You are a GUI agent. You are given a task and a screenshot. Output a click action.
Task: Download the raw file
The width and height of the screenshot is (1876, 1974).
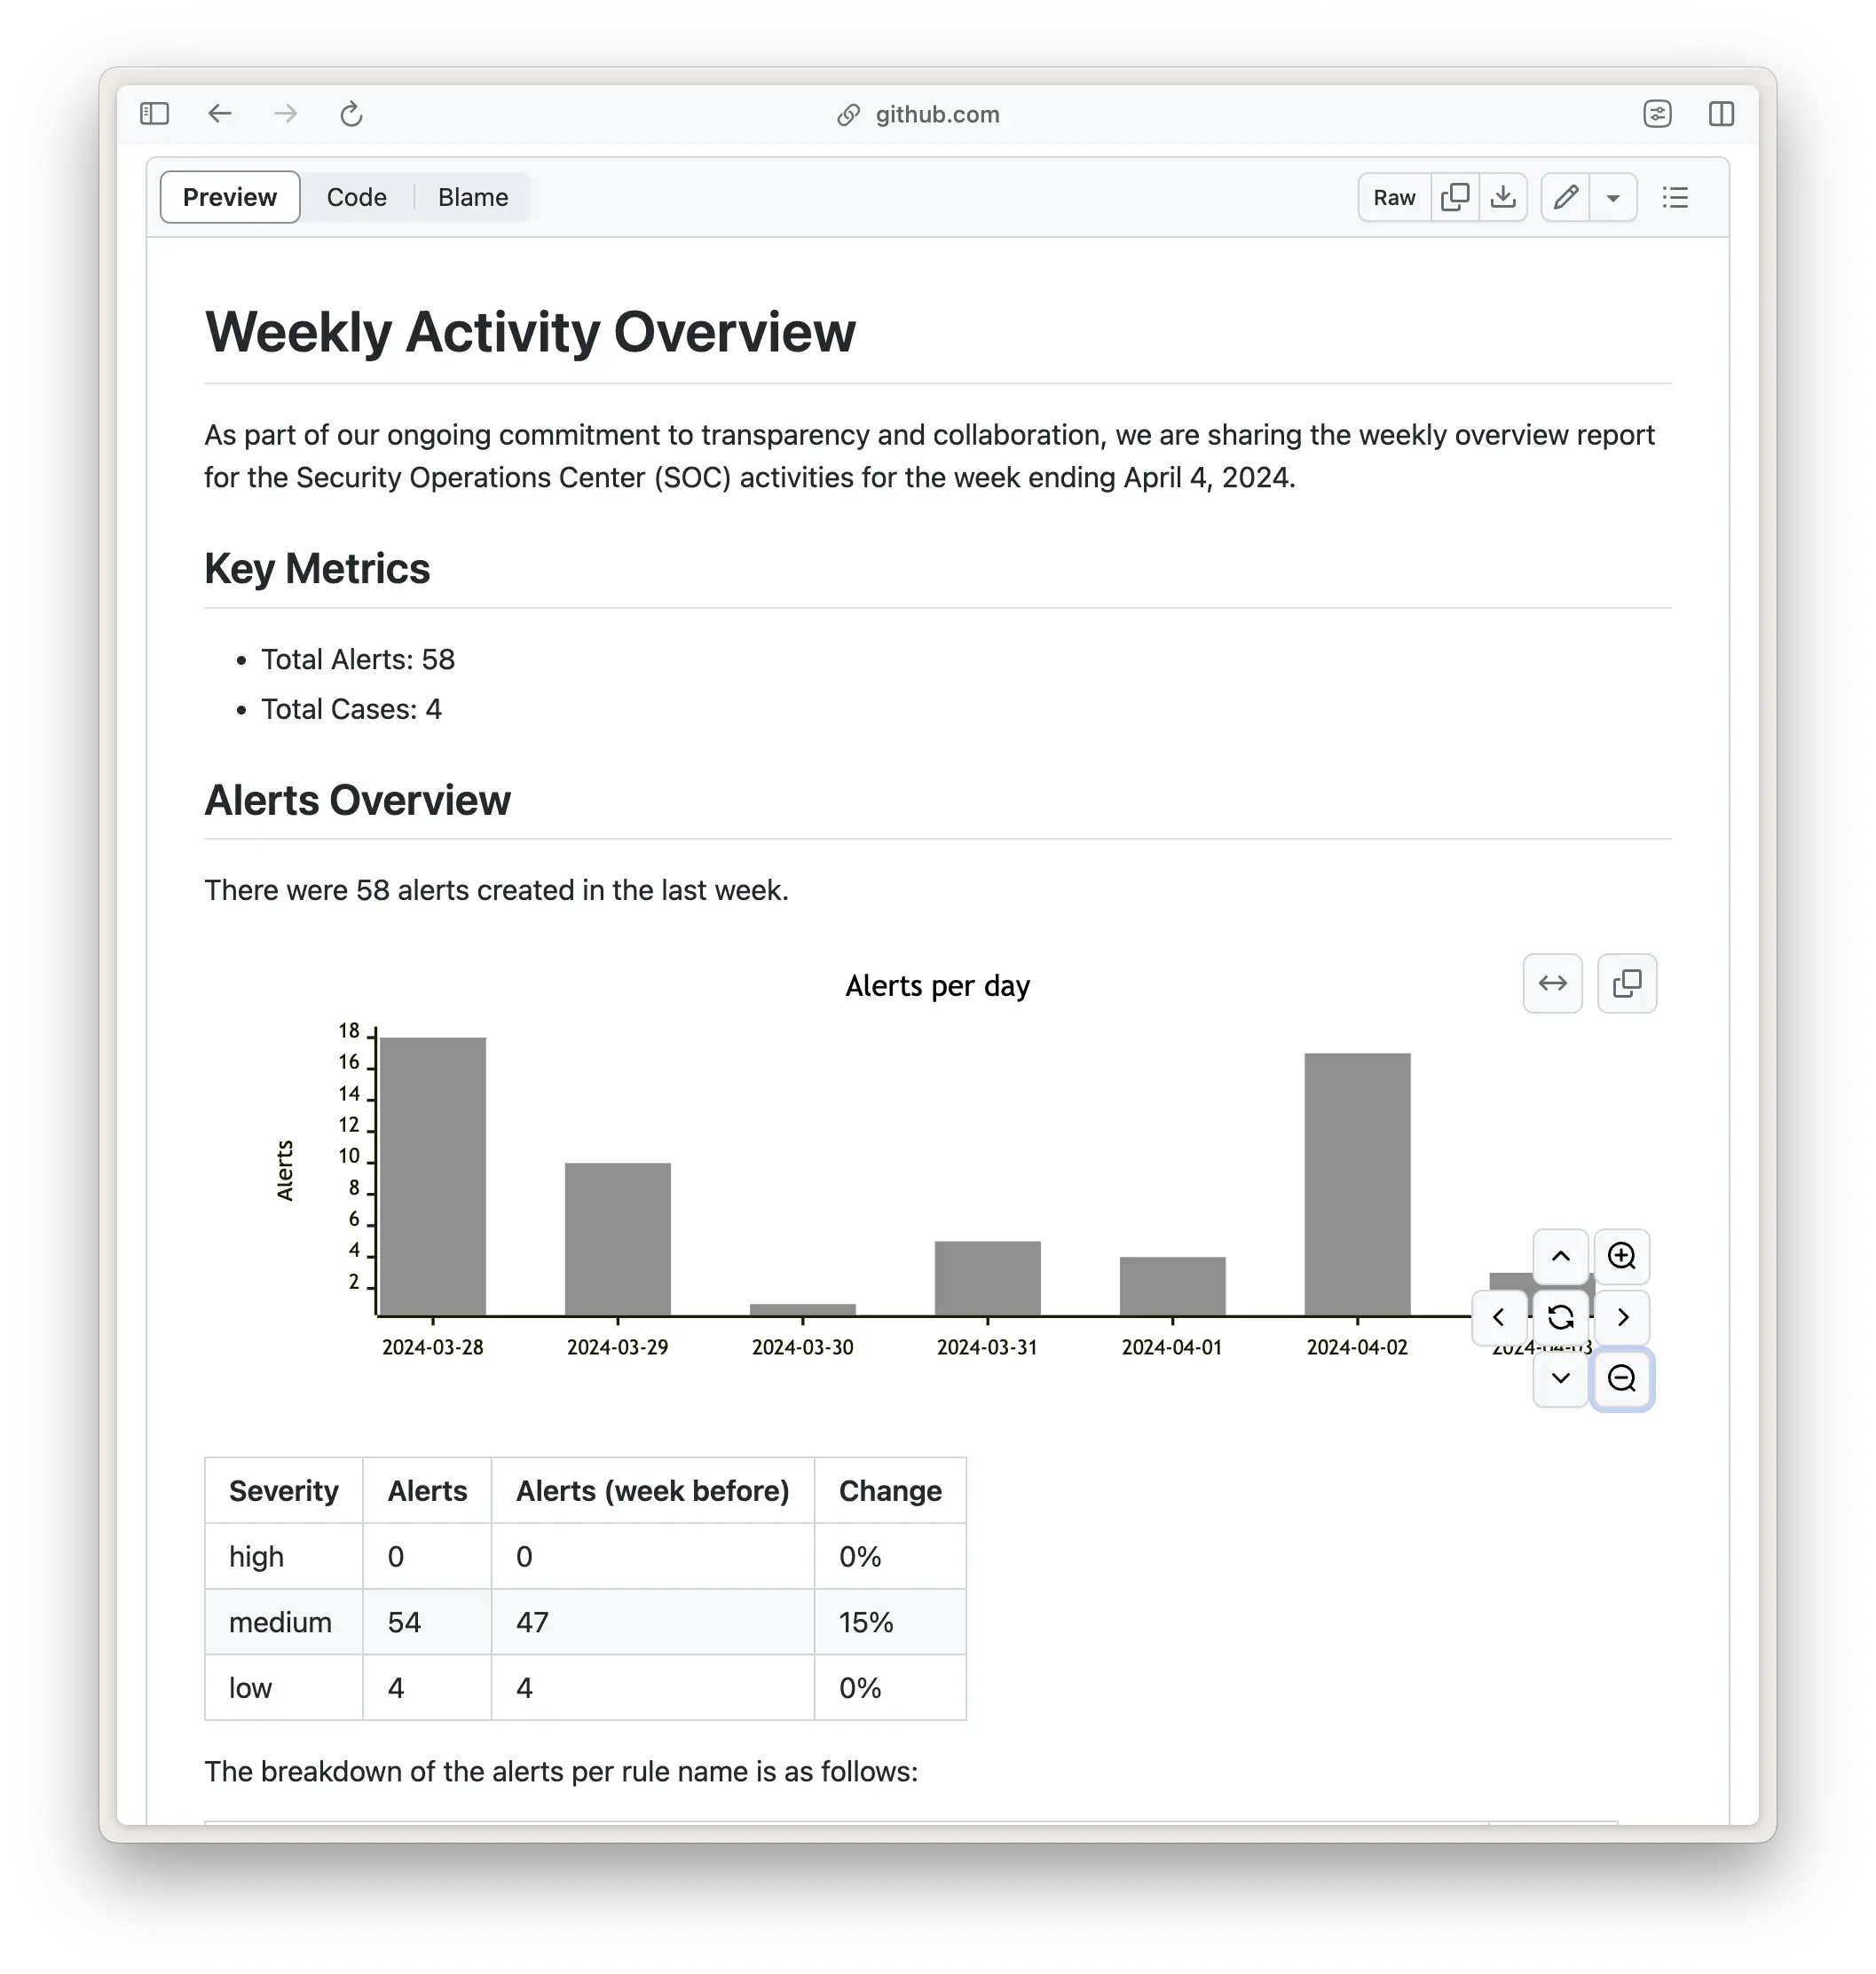coord(1502,197)
